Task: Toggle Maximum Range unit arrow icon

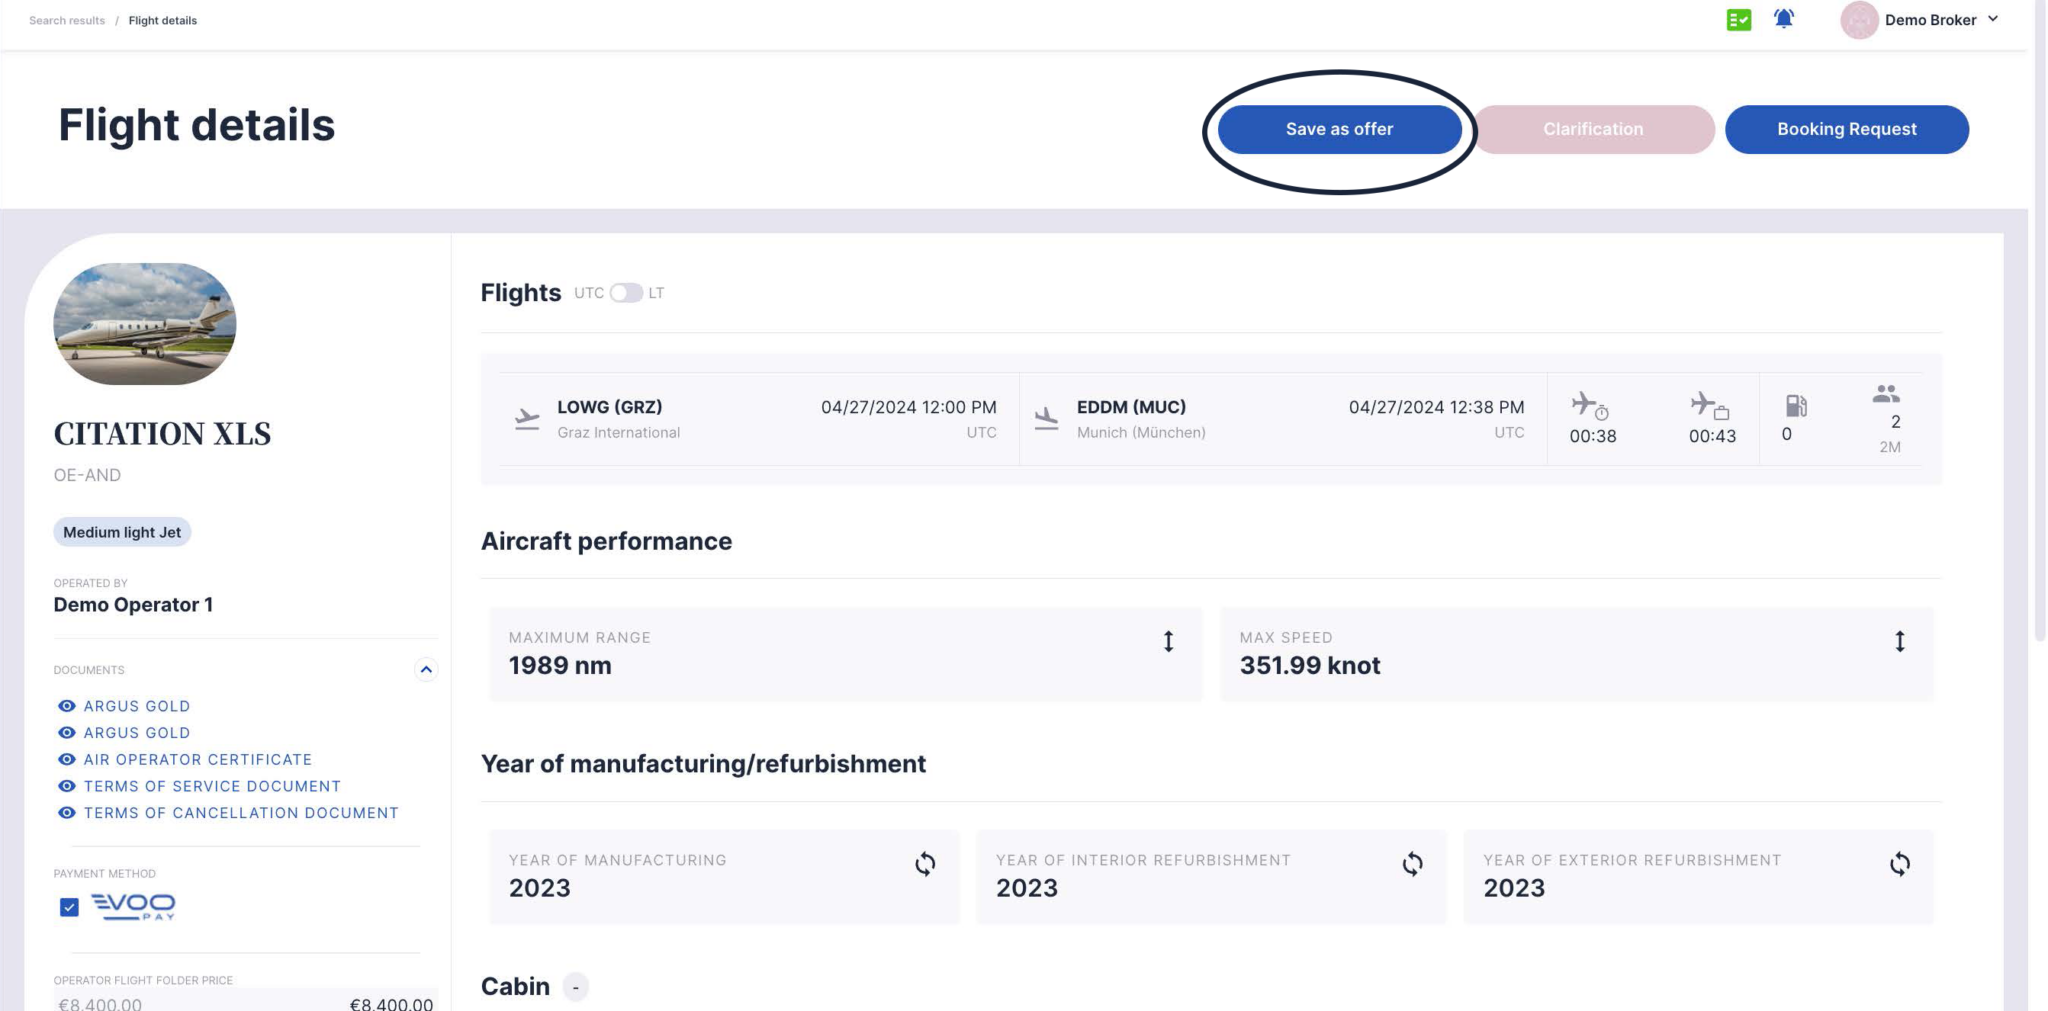Action: tap(1168, 641)
